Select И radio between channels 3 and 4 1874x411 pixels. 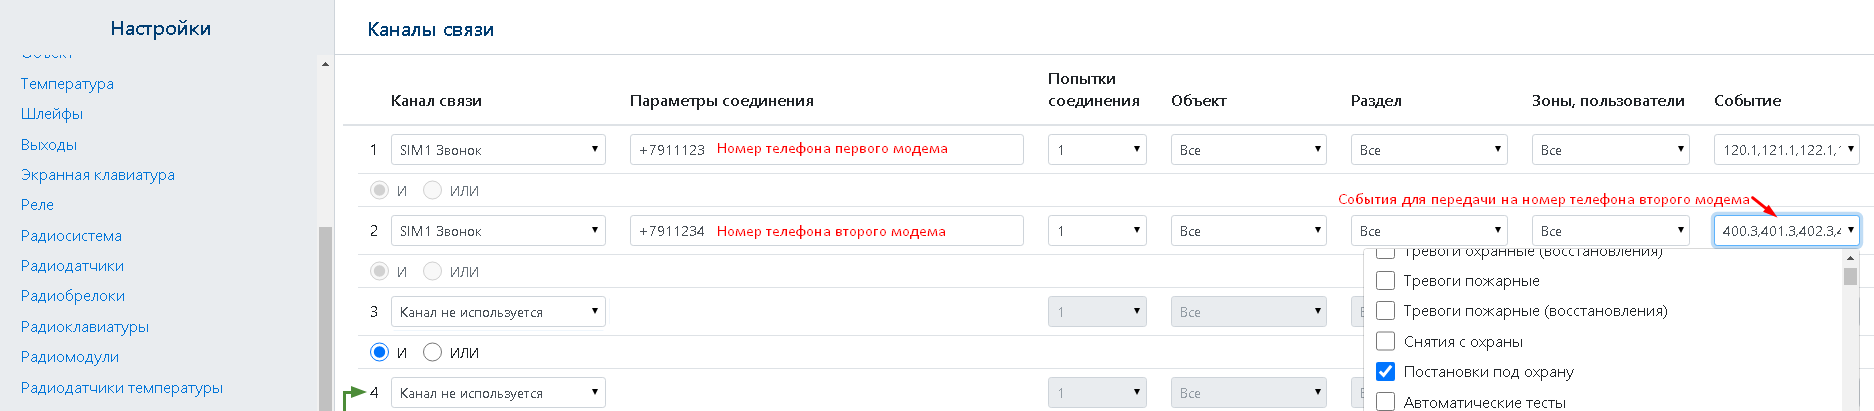(379, 352)
